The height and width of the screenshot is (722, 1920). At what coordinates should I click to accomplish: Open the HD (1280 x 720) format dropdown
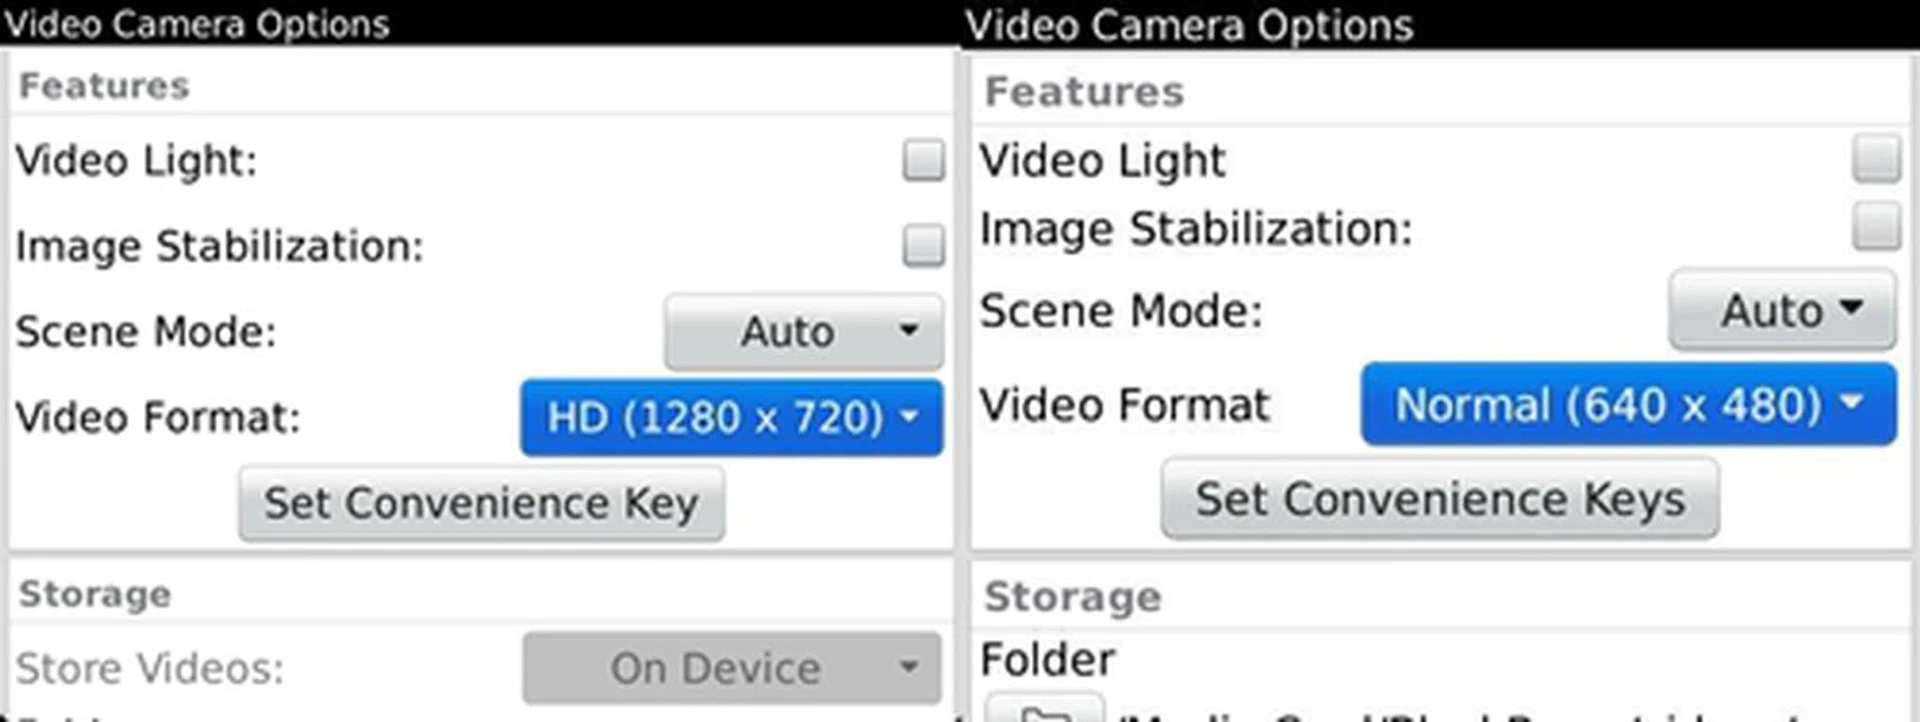[731, 417]
